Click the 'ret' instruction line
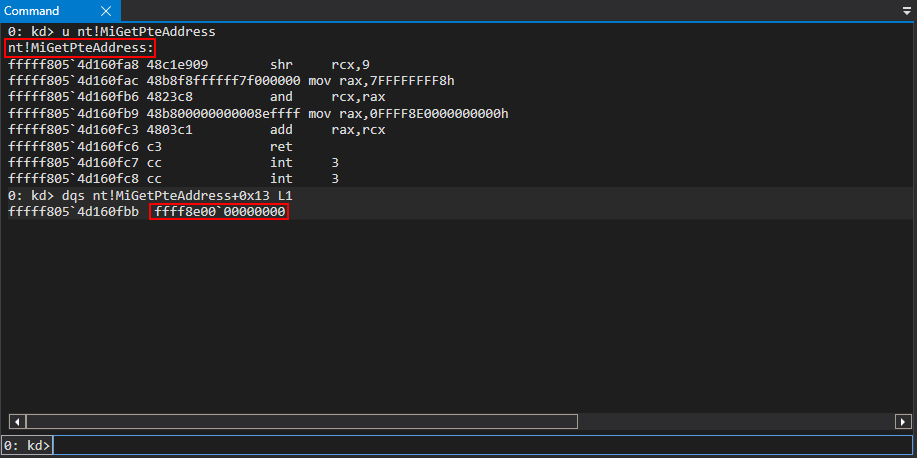 point(280,146)
